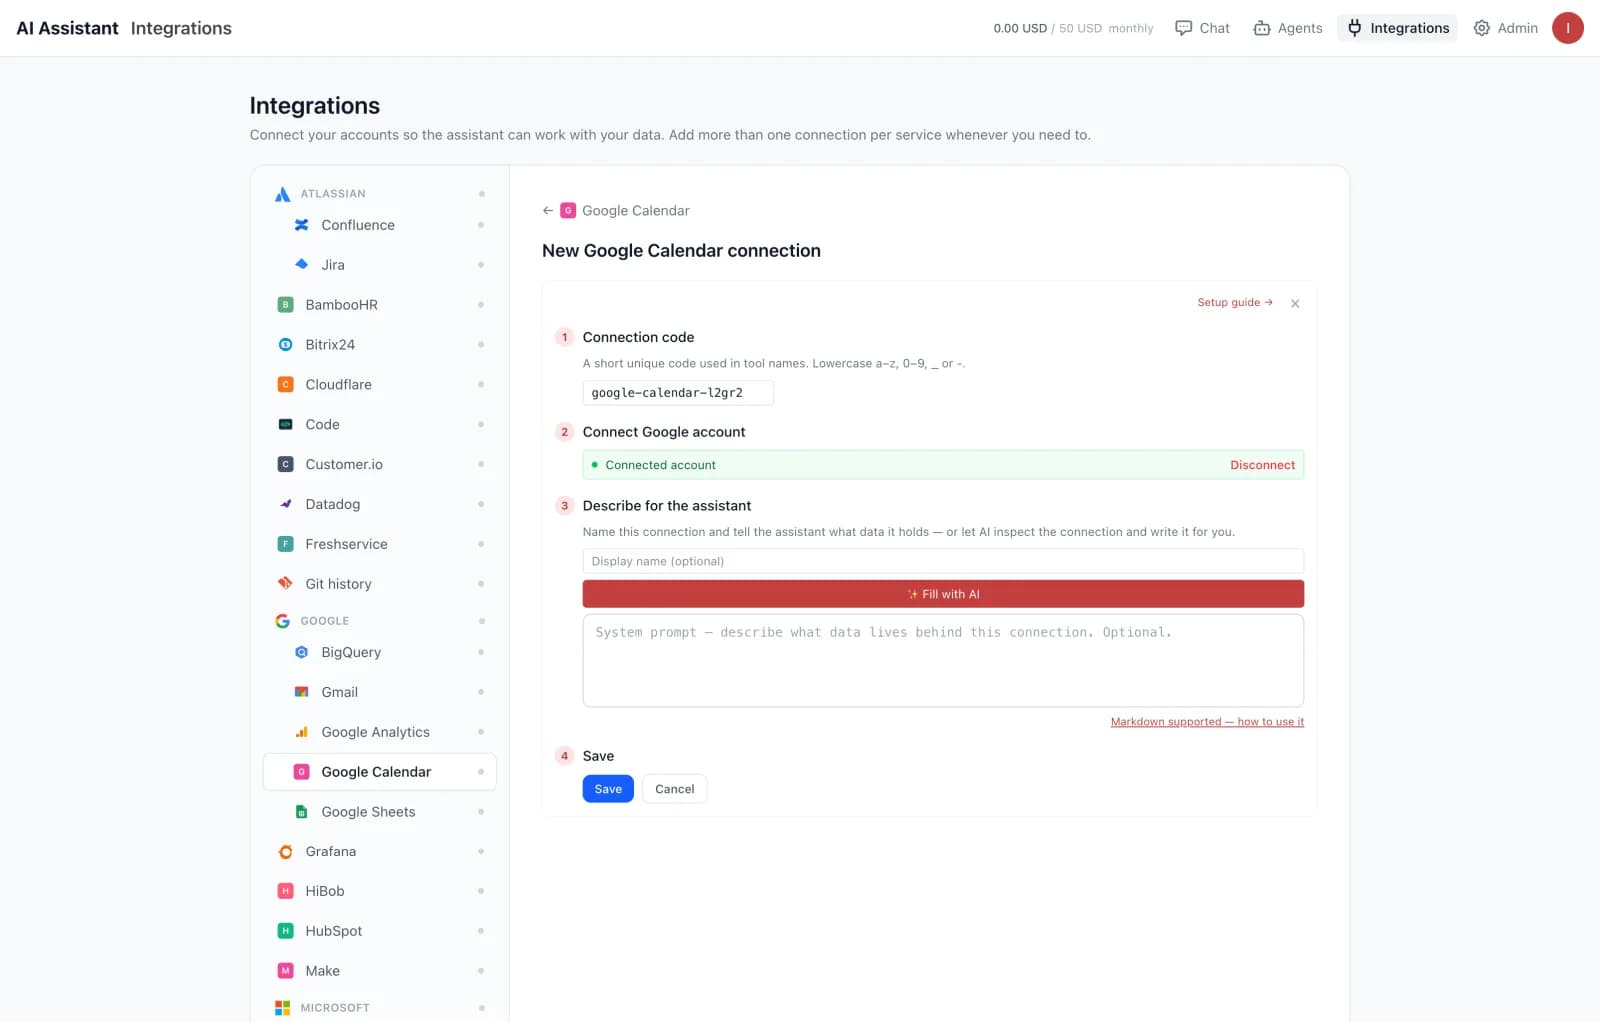Image resolution: width=1600 pixels, height=1022 pixels.
Task: Click the Gmail icon
Action: (x=301, y=692)
